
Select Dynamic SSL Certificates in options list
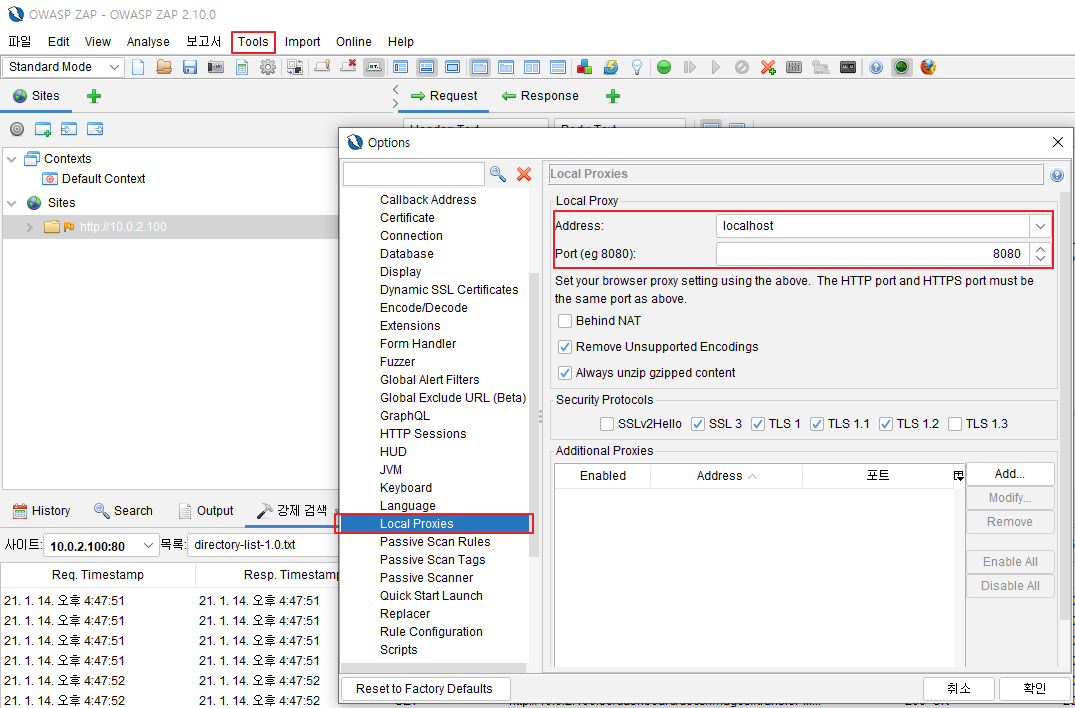pyautogui.click(x=449, y=290)
